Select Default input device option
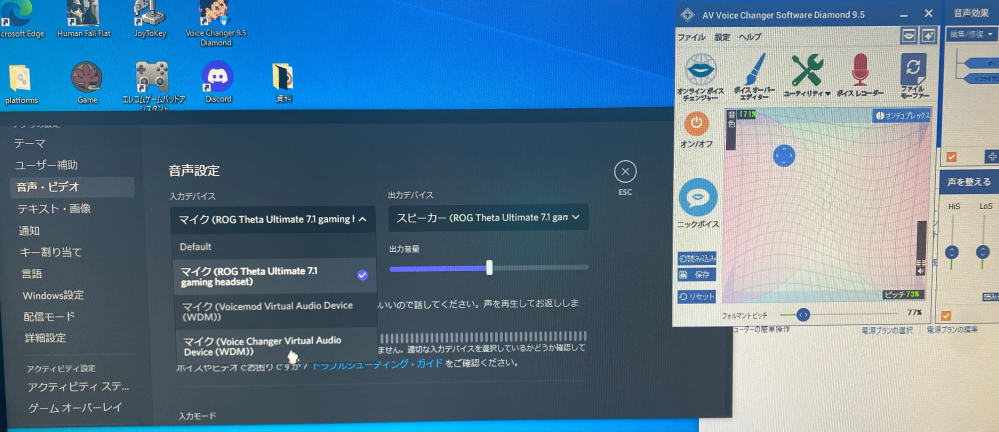 click(x=275, y=246)
